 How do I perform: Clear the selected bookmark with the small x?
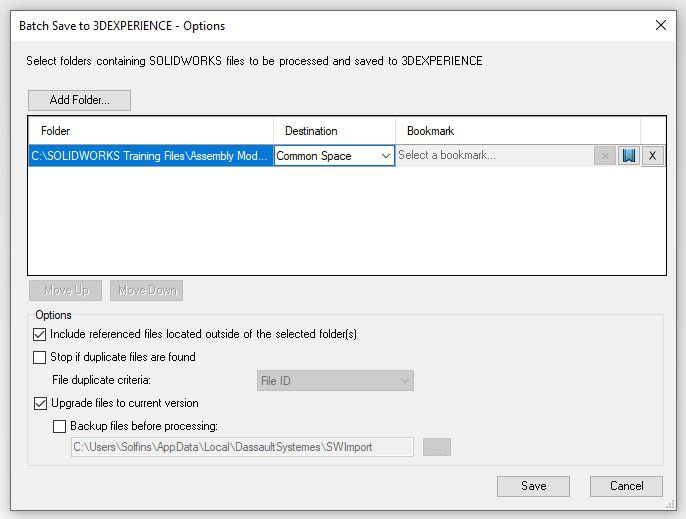pyautogui.click(x=605, y=156)
